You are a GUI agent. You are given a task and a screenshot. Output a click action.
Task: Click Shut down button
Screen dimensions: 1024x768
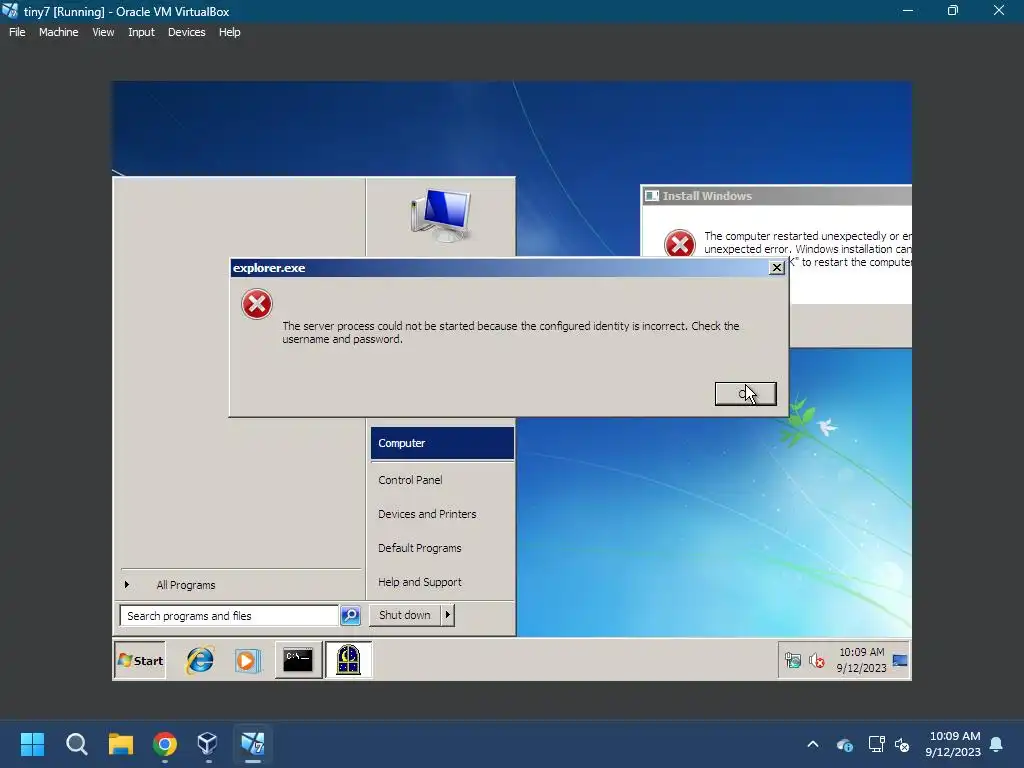coord(405,615)
